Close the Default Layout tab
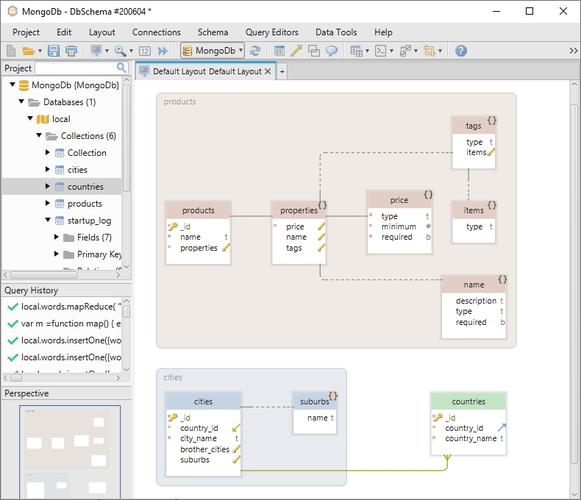This screenshot has height=500, width=581. pos(268,71)
